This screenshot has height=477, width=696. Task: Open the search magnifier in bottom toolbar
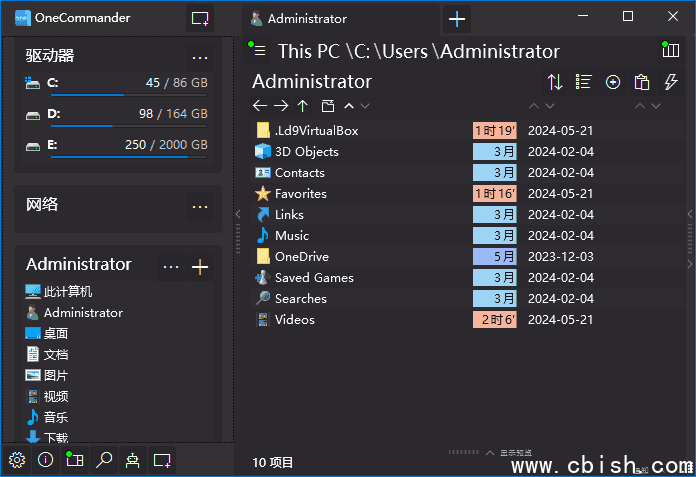[103, 460]
